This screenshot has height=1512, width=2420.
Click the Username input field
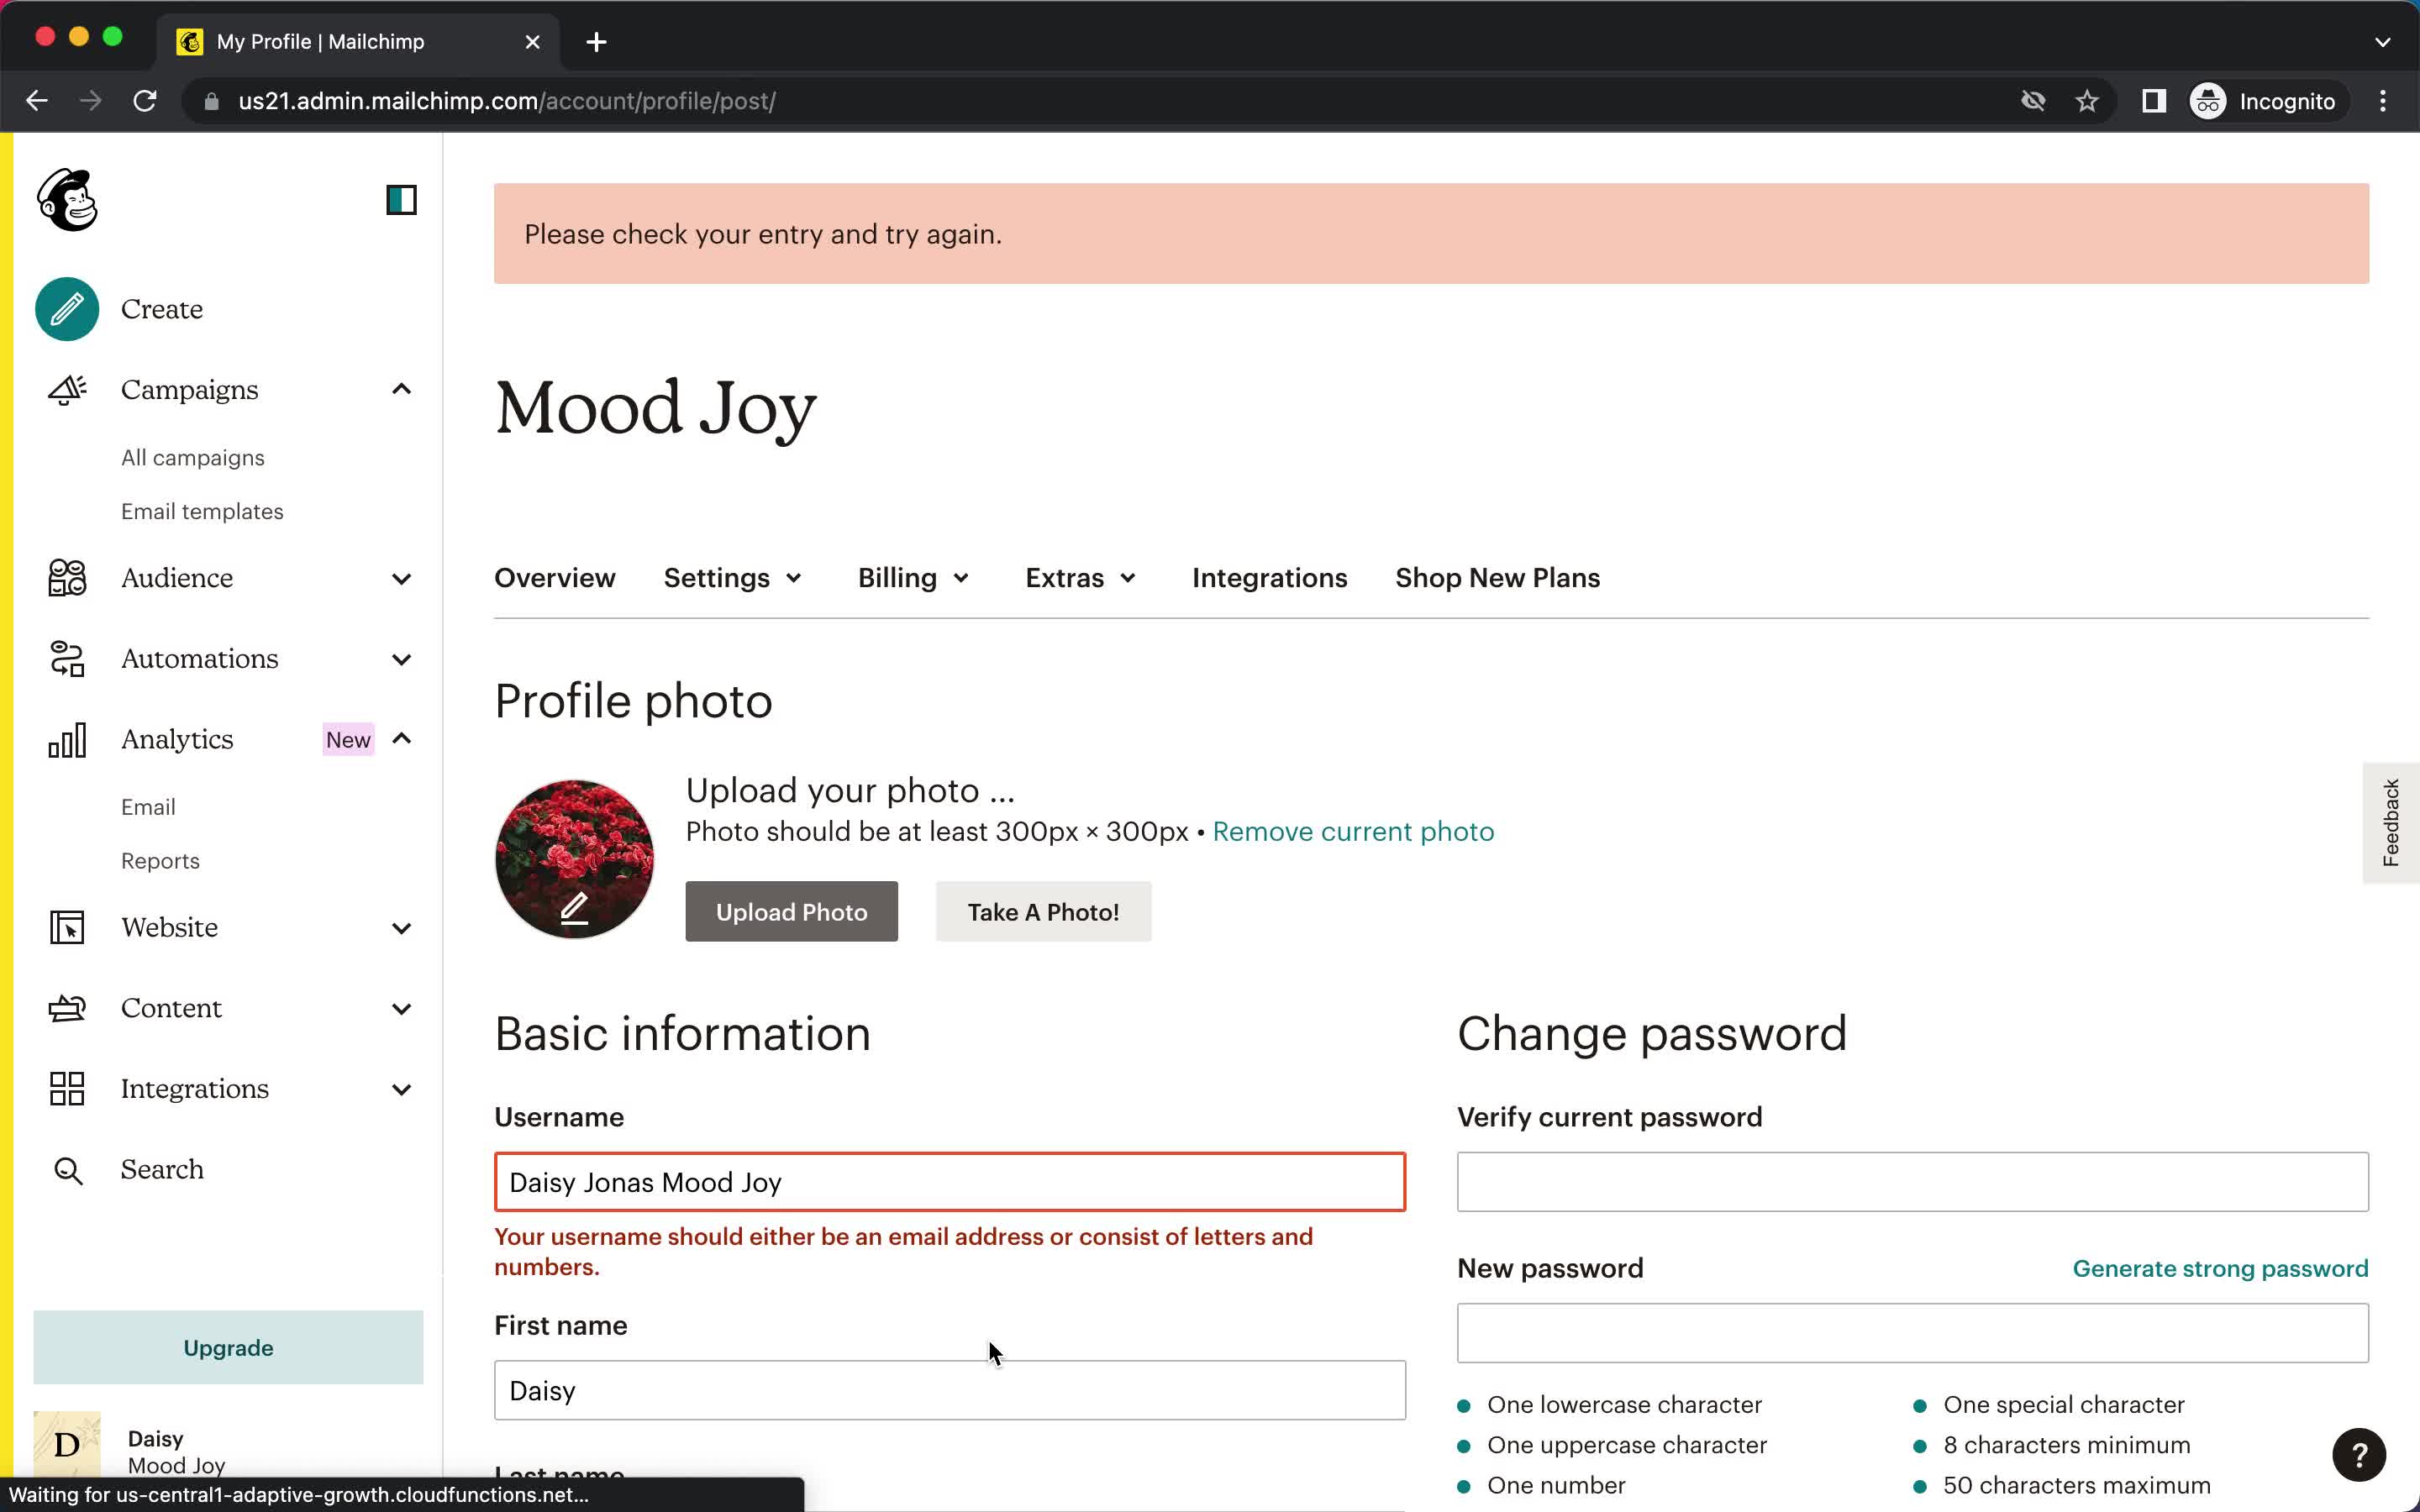(x=950, y=1181)
